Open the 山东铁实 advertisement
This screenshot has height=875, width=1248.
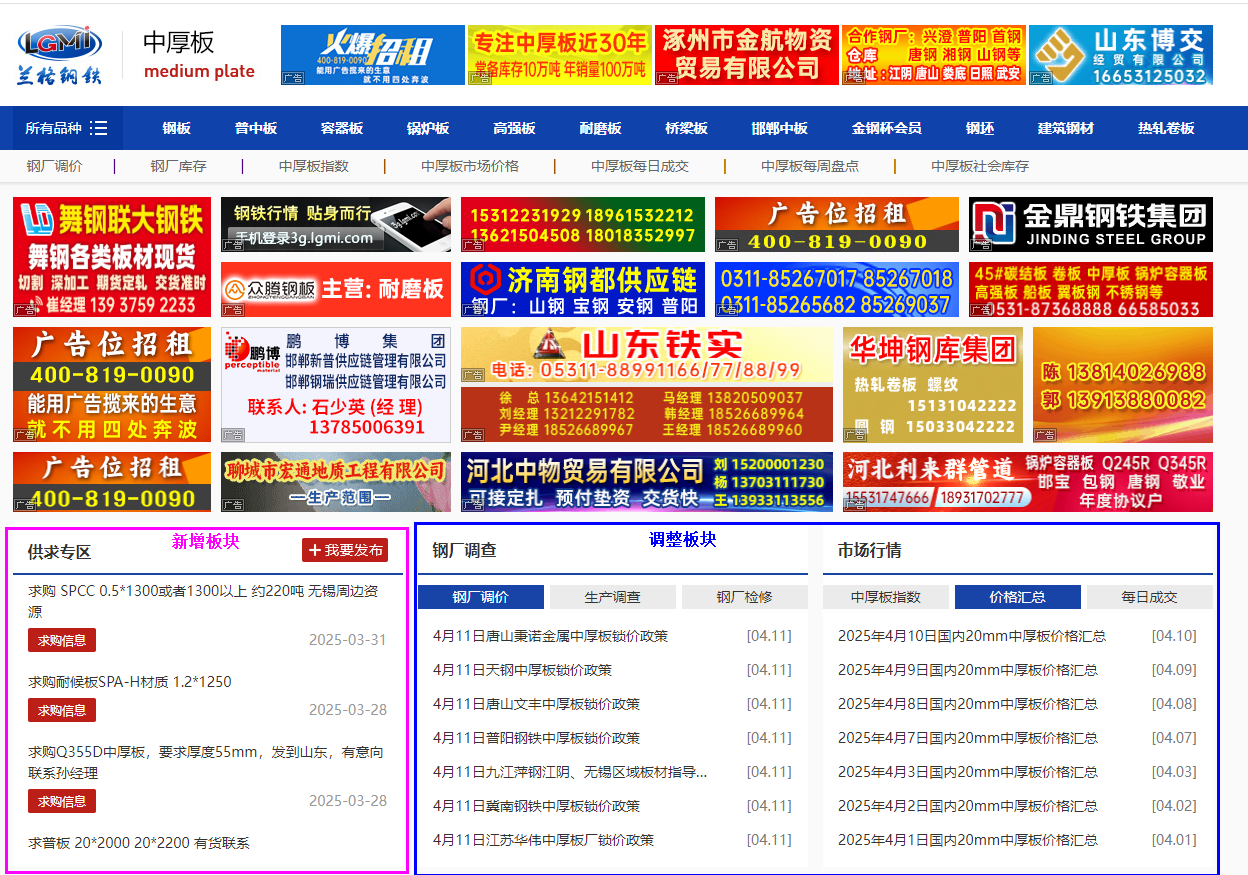tap(647, 385)
